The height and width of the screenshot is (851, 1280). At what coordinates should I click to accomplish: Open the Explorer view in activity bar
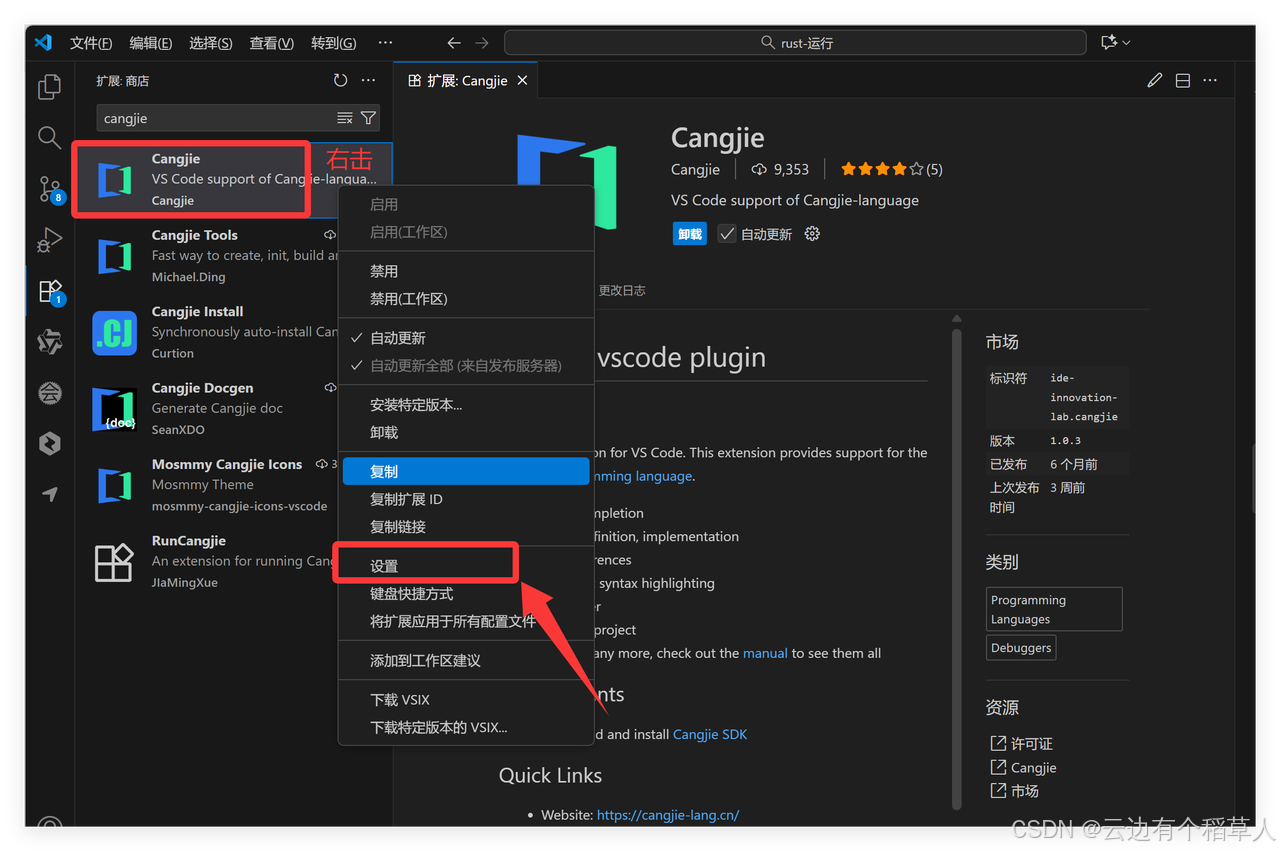click(49, 88)
